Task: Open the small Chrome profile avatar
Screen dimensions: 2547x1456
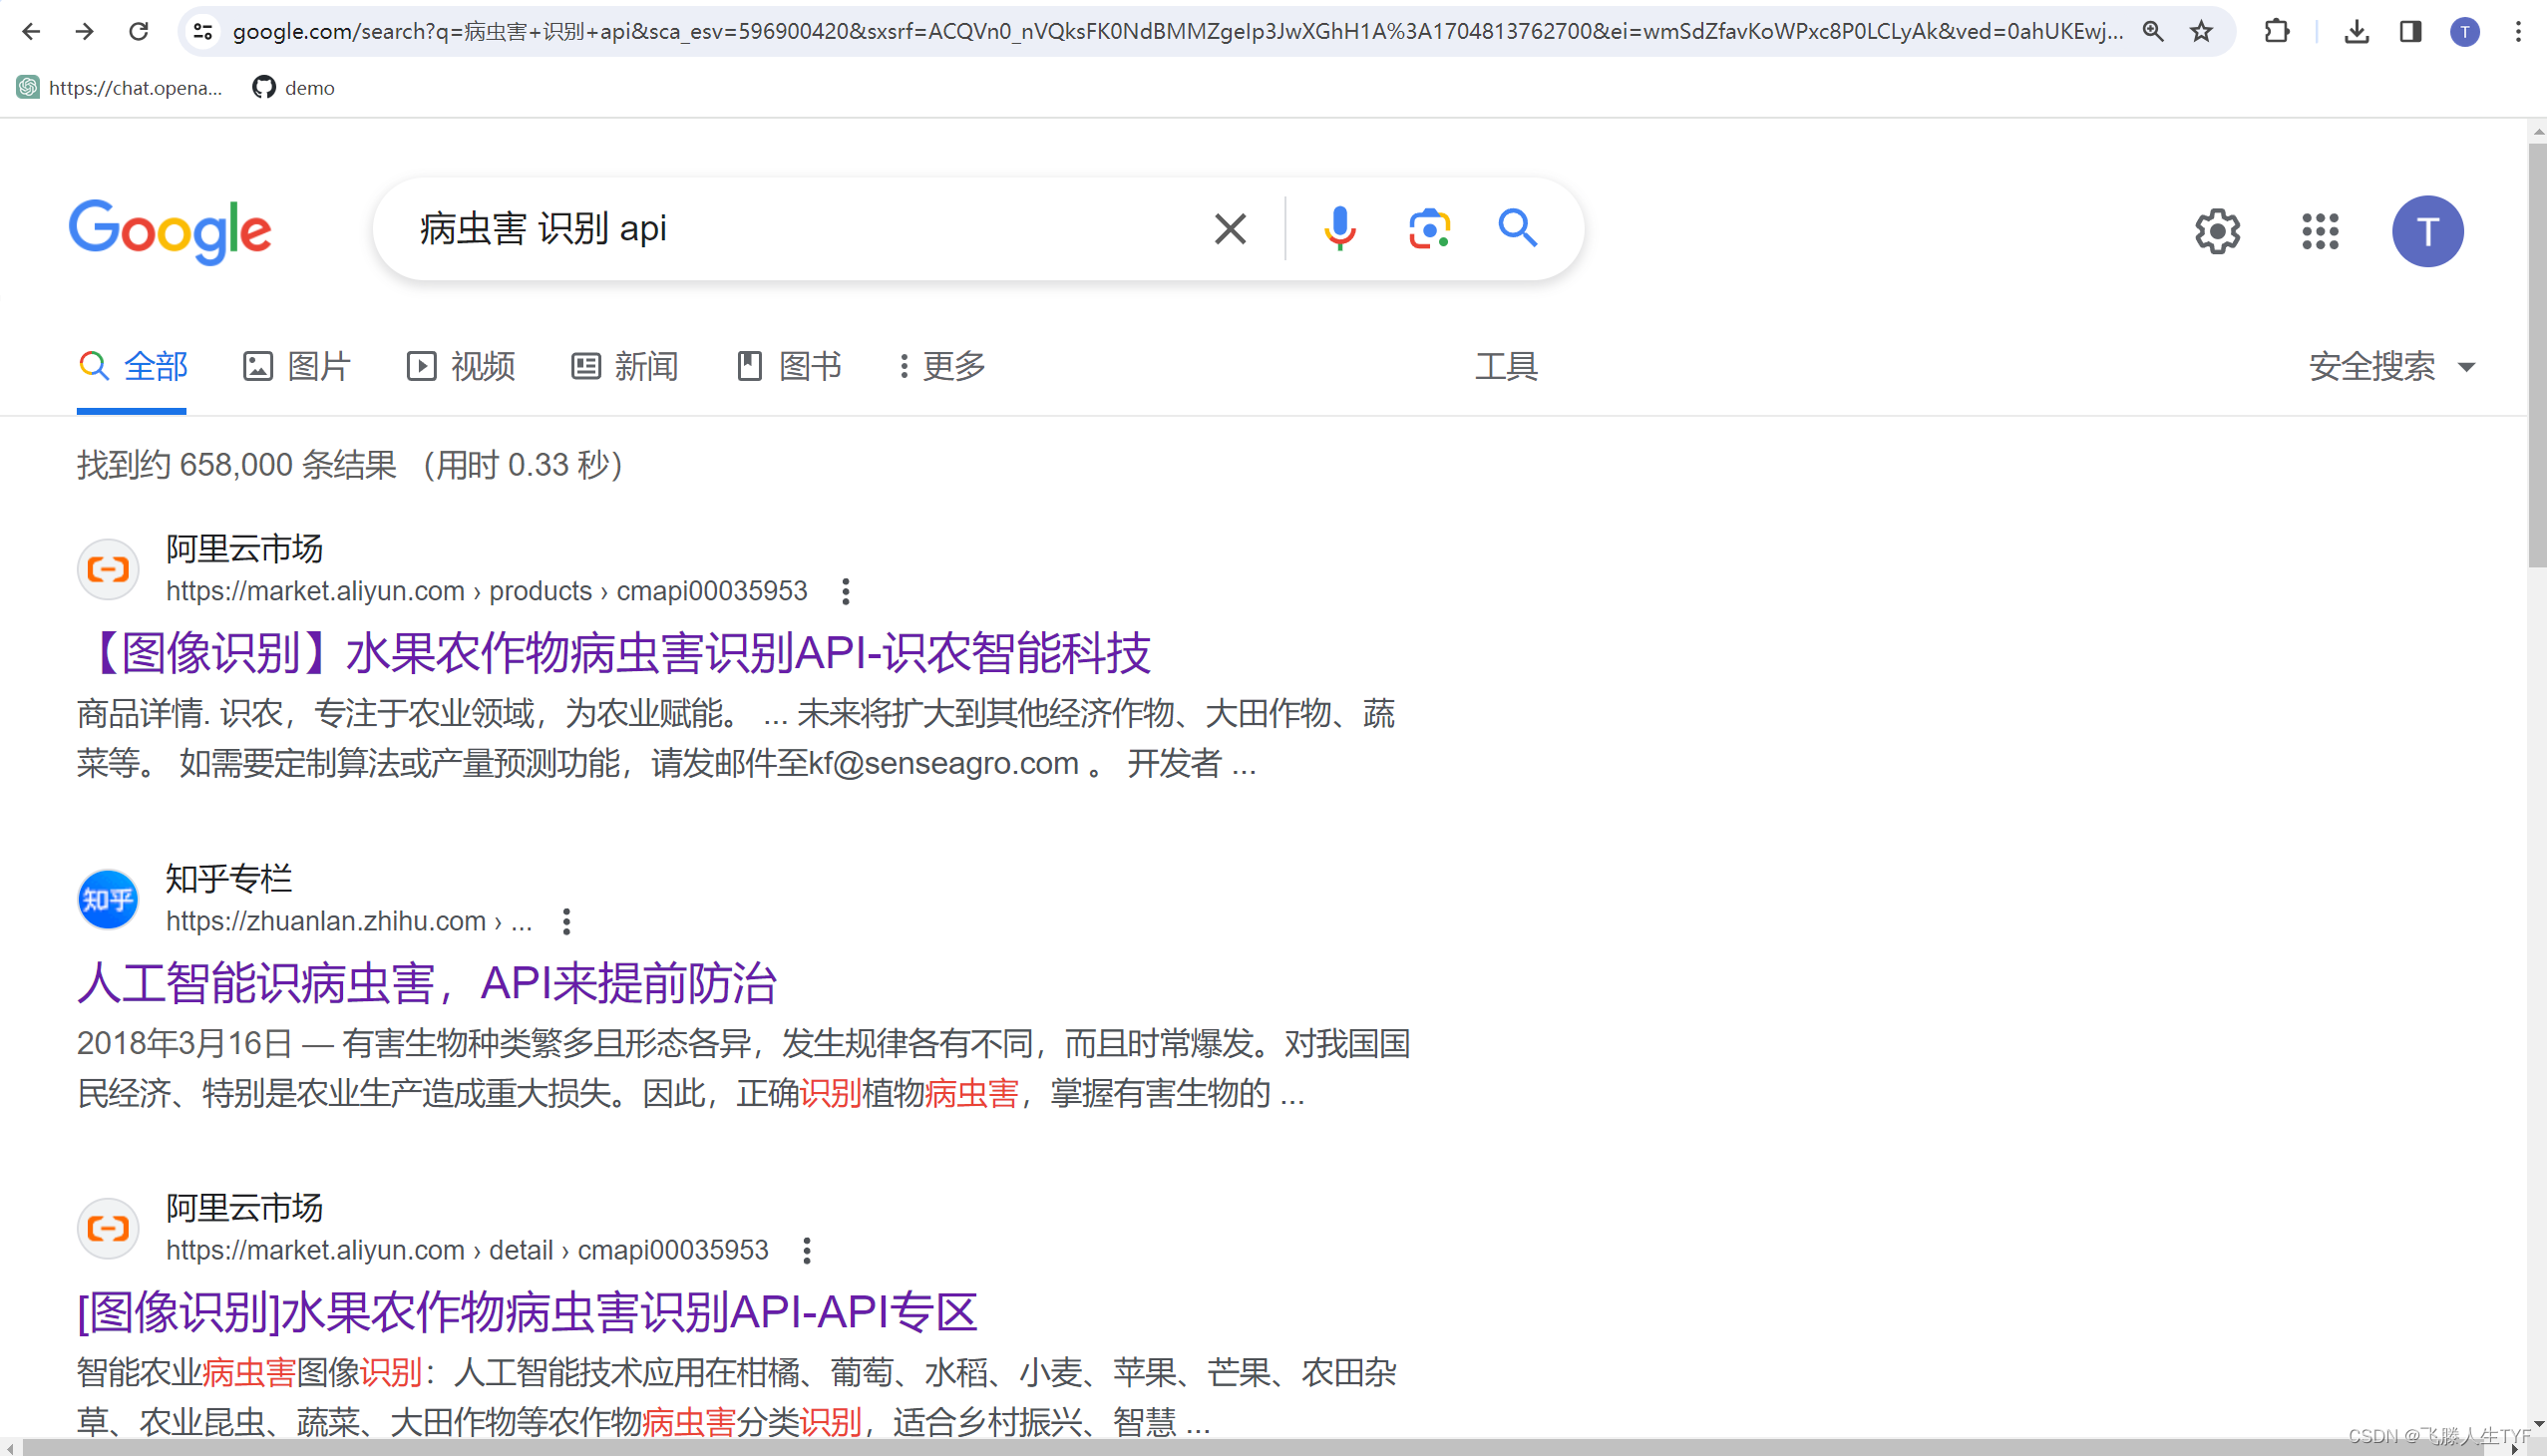Action: 2464,31
